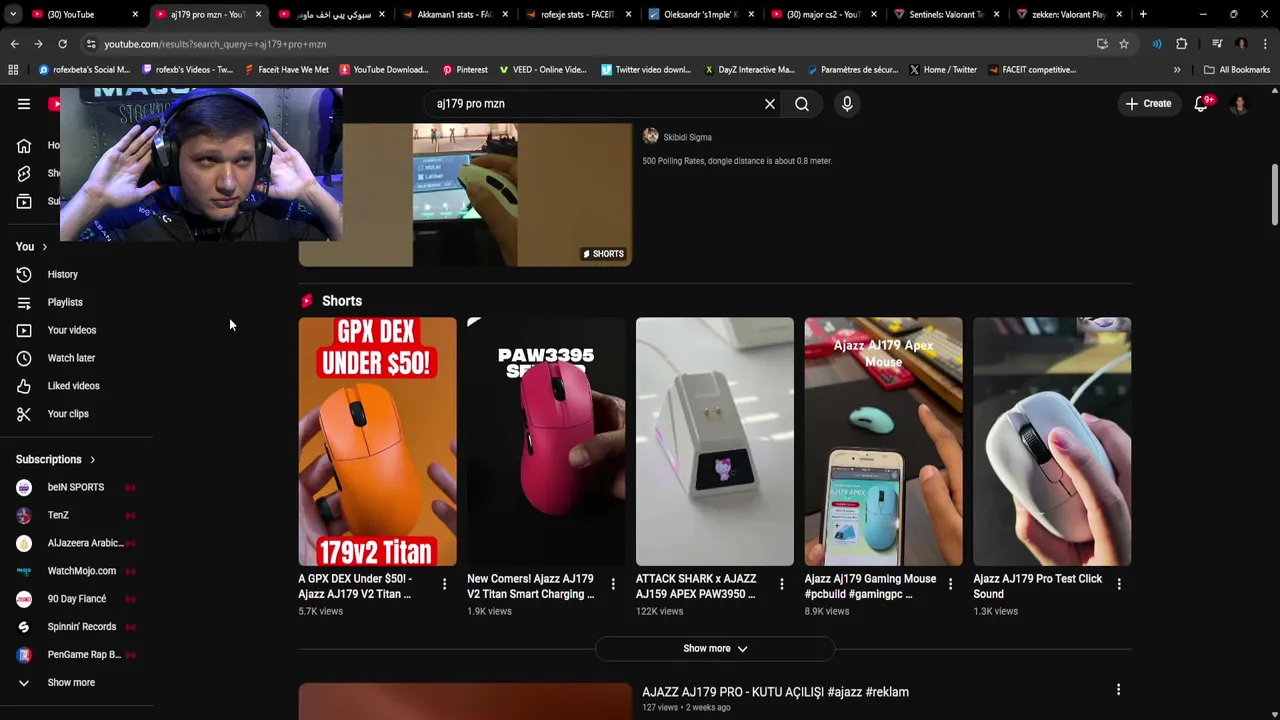1280x720 pixels.
Task: Open PAW3395 pink mouse short thumbnail
Action: pyautogui.click(x=546, y=442)
